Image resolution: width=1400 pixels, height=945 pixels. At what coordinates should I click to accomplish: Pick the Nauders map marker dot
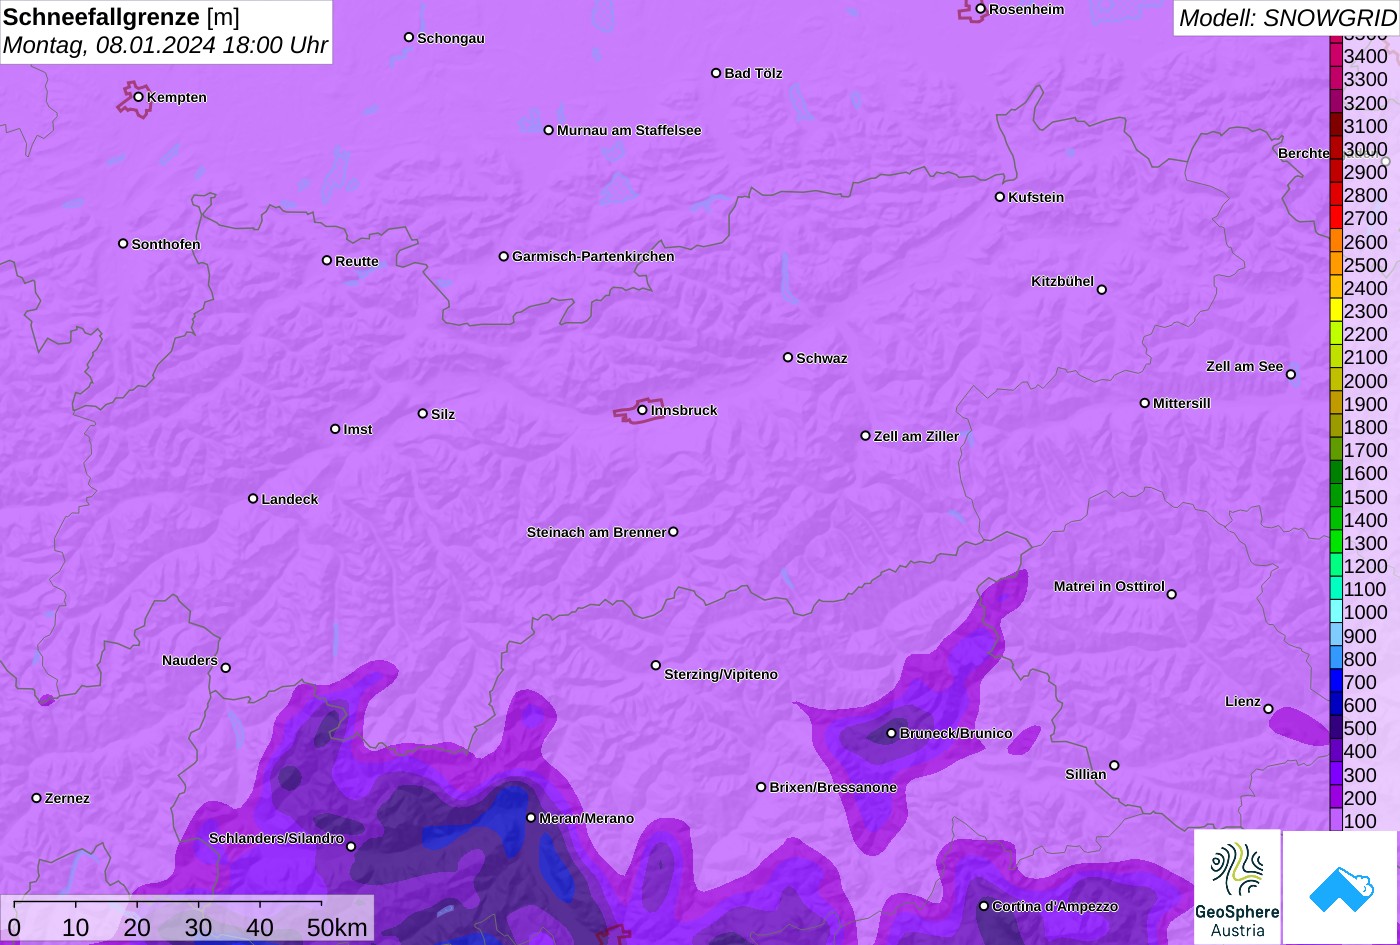tap(225, 668)
